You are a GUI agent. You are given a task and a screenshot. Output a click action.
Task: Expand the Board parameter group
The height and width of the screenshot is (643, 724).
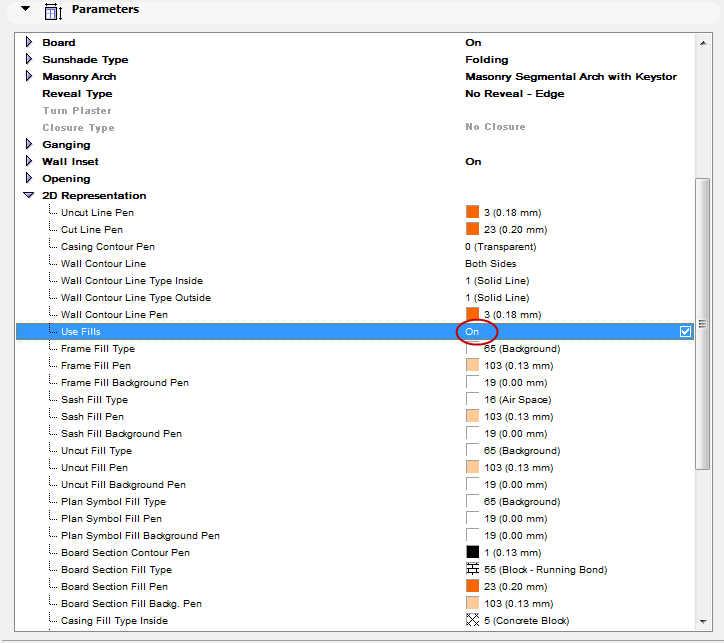pos(29,43)
